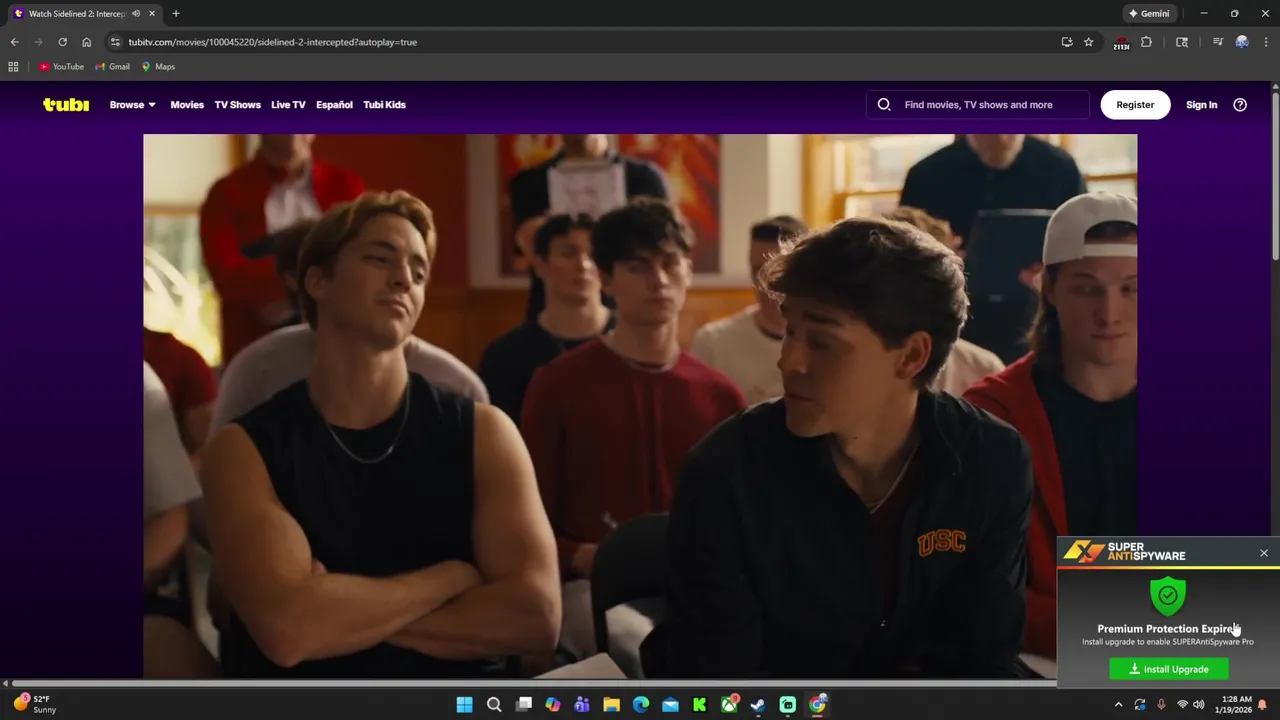Open the Gmail bookmark
Screen dimensions: 1280x720
click(x=112, y=67)
